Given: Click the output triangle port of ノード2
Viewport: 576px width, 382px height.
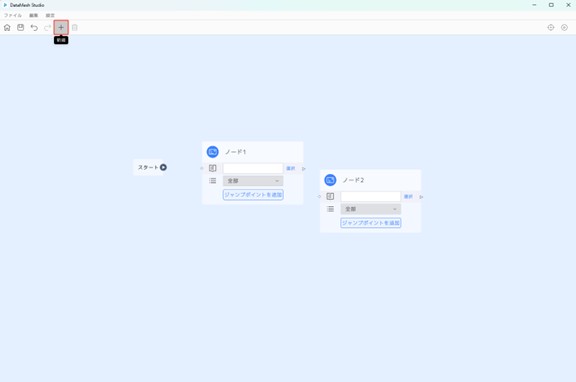Looking at the screenshot, I should [421, 197].
